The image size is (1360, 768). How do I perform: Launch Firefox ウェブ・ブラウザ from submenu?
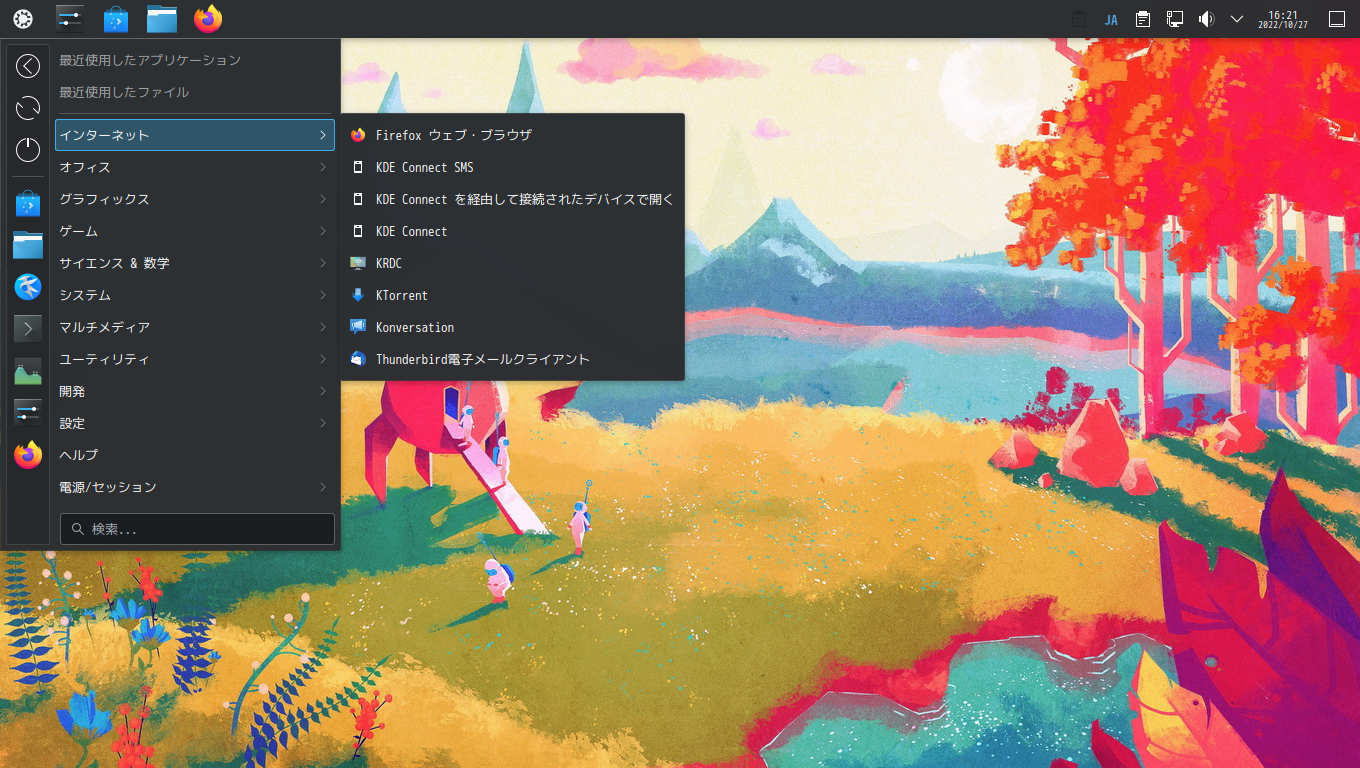[512, 135]
